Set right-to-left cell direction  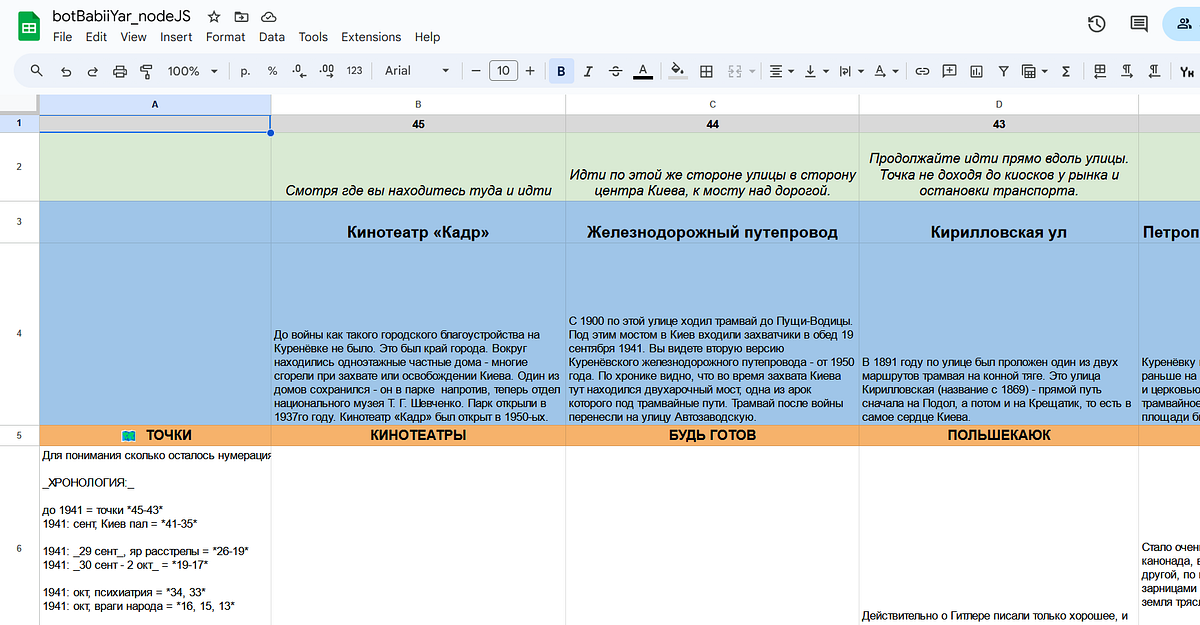(1155, 71)
